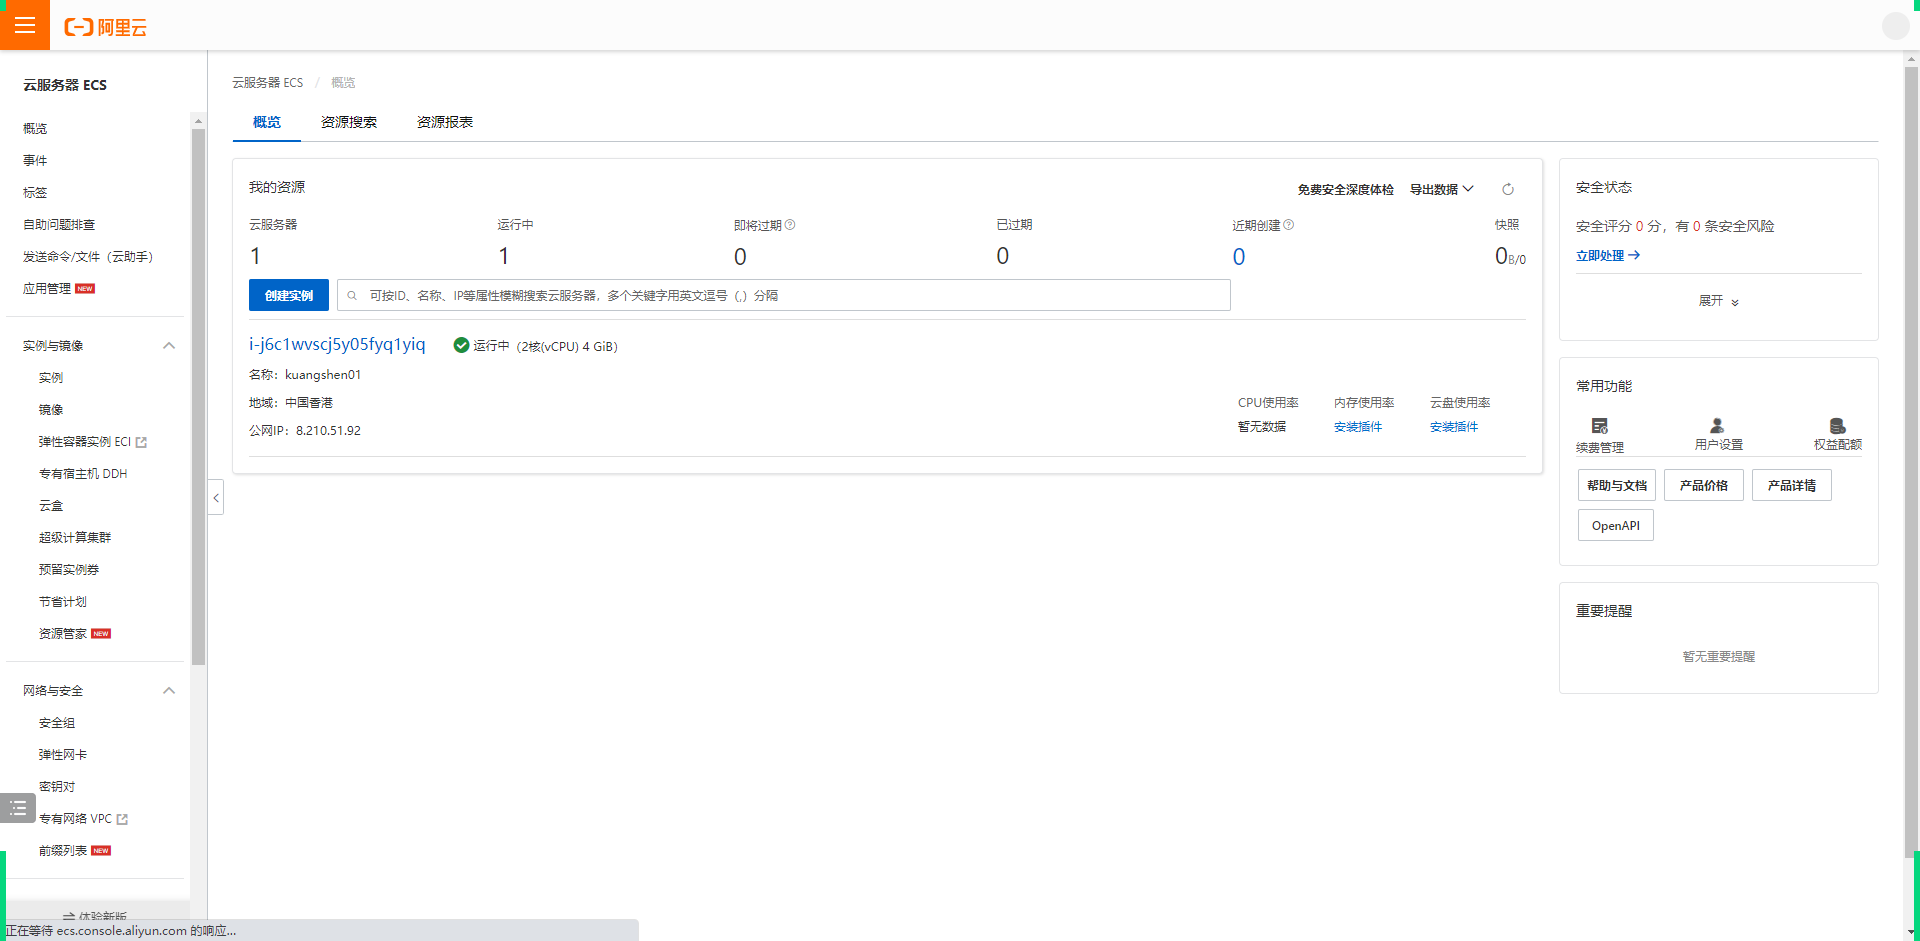
Task: Click the arrow after 立即处理
Action: tap(1634, 255)
